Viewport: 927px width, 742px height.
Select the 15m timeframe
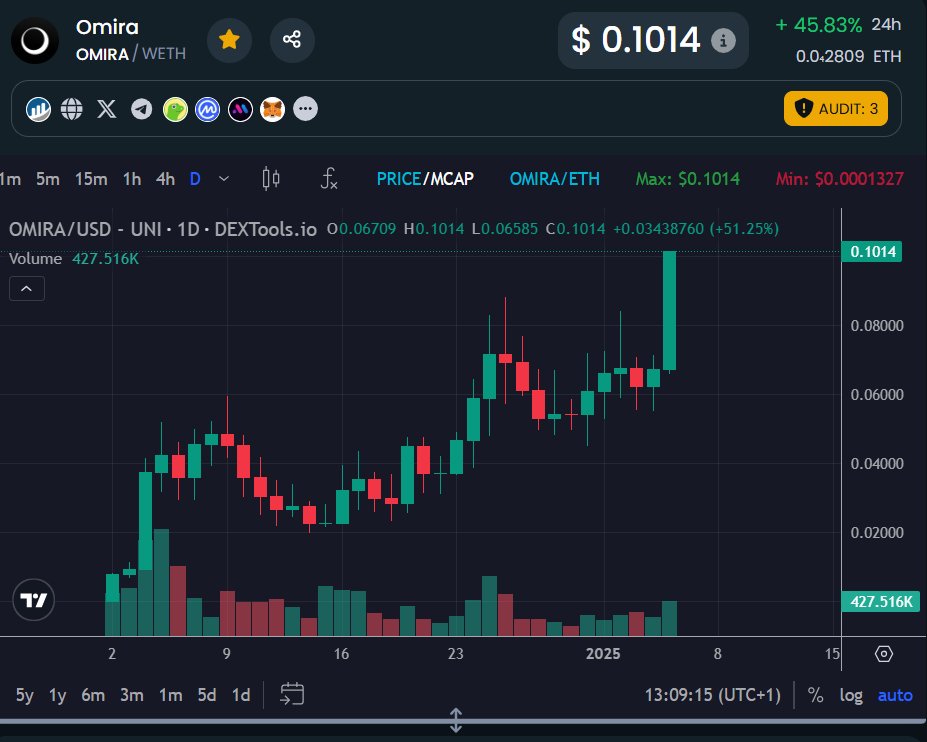(91, 179)
